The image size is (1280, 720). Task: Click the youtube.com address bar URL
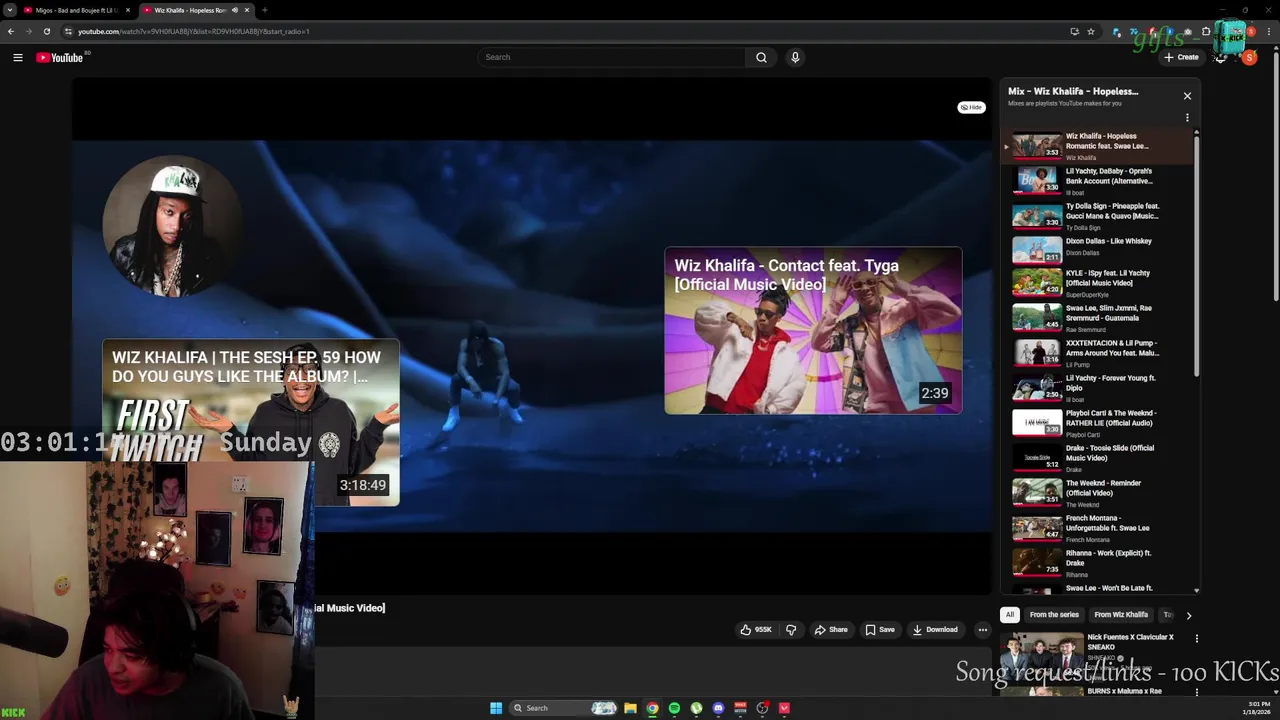click(194, 31)
